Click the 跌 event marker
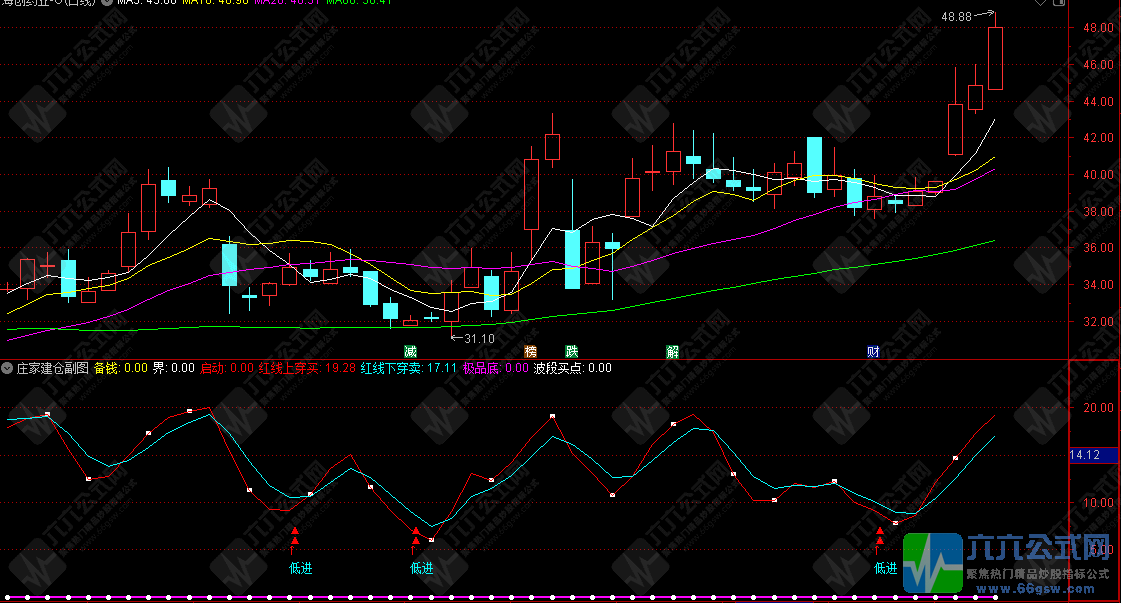This screenshot has width=1121, height=603. pyautogui.click(x=571, y=352)
